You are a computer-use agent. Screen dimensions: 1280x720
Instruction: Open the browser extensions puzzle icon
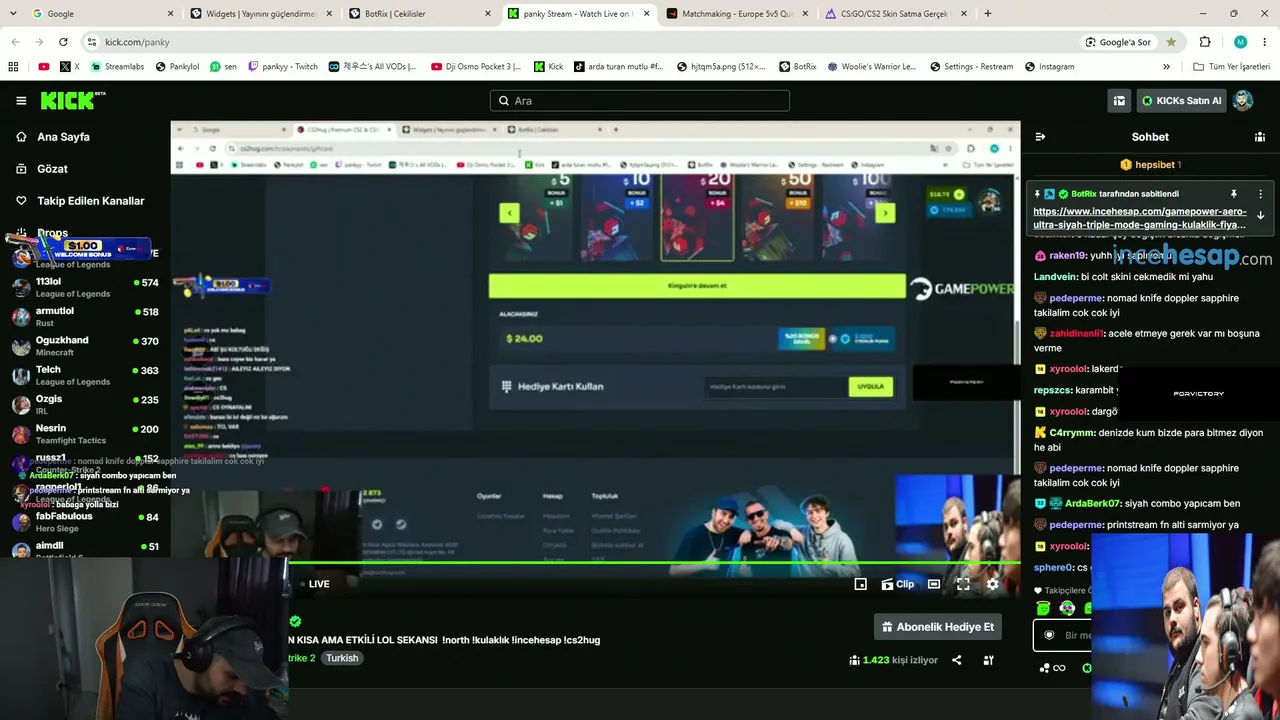[x=1205, y=42]
